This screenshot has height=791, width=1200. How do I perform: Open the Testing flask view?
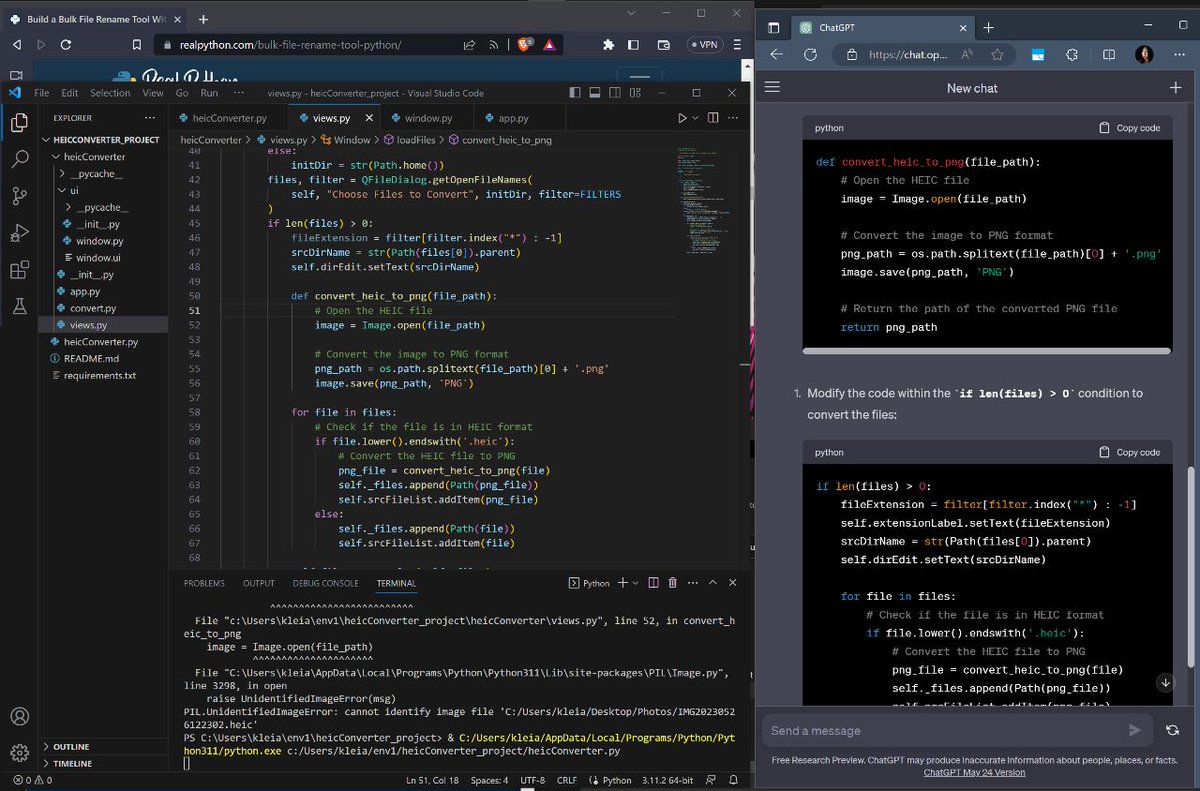click(18, 307)
